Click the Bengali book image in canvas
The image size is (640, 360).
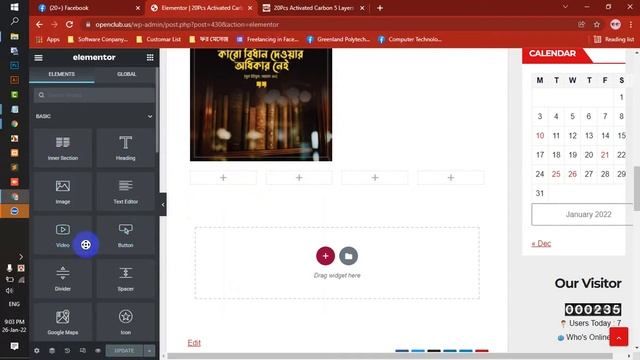(x=261, y=104)
